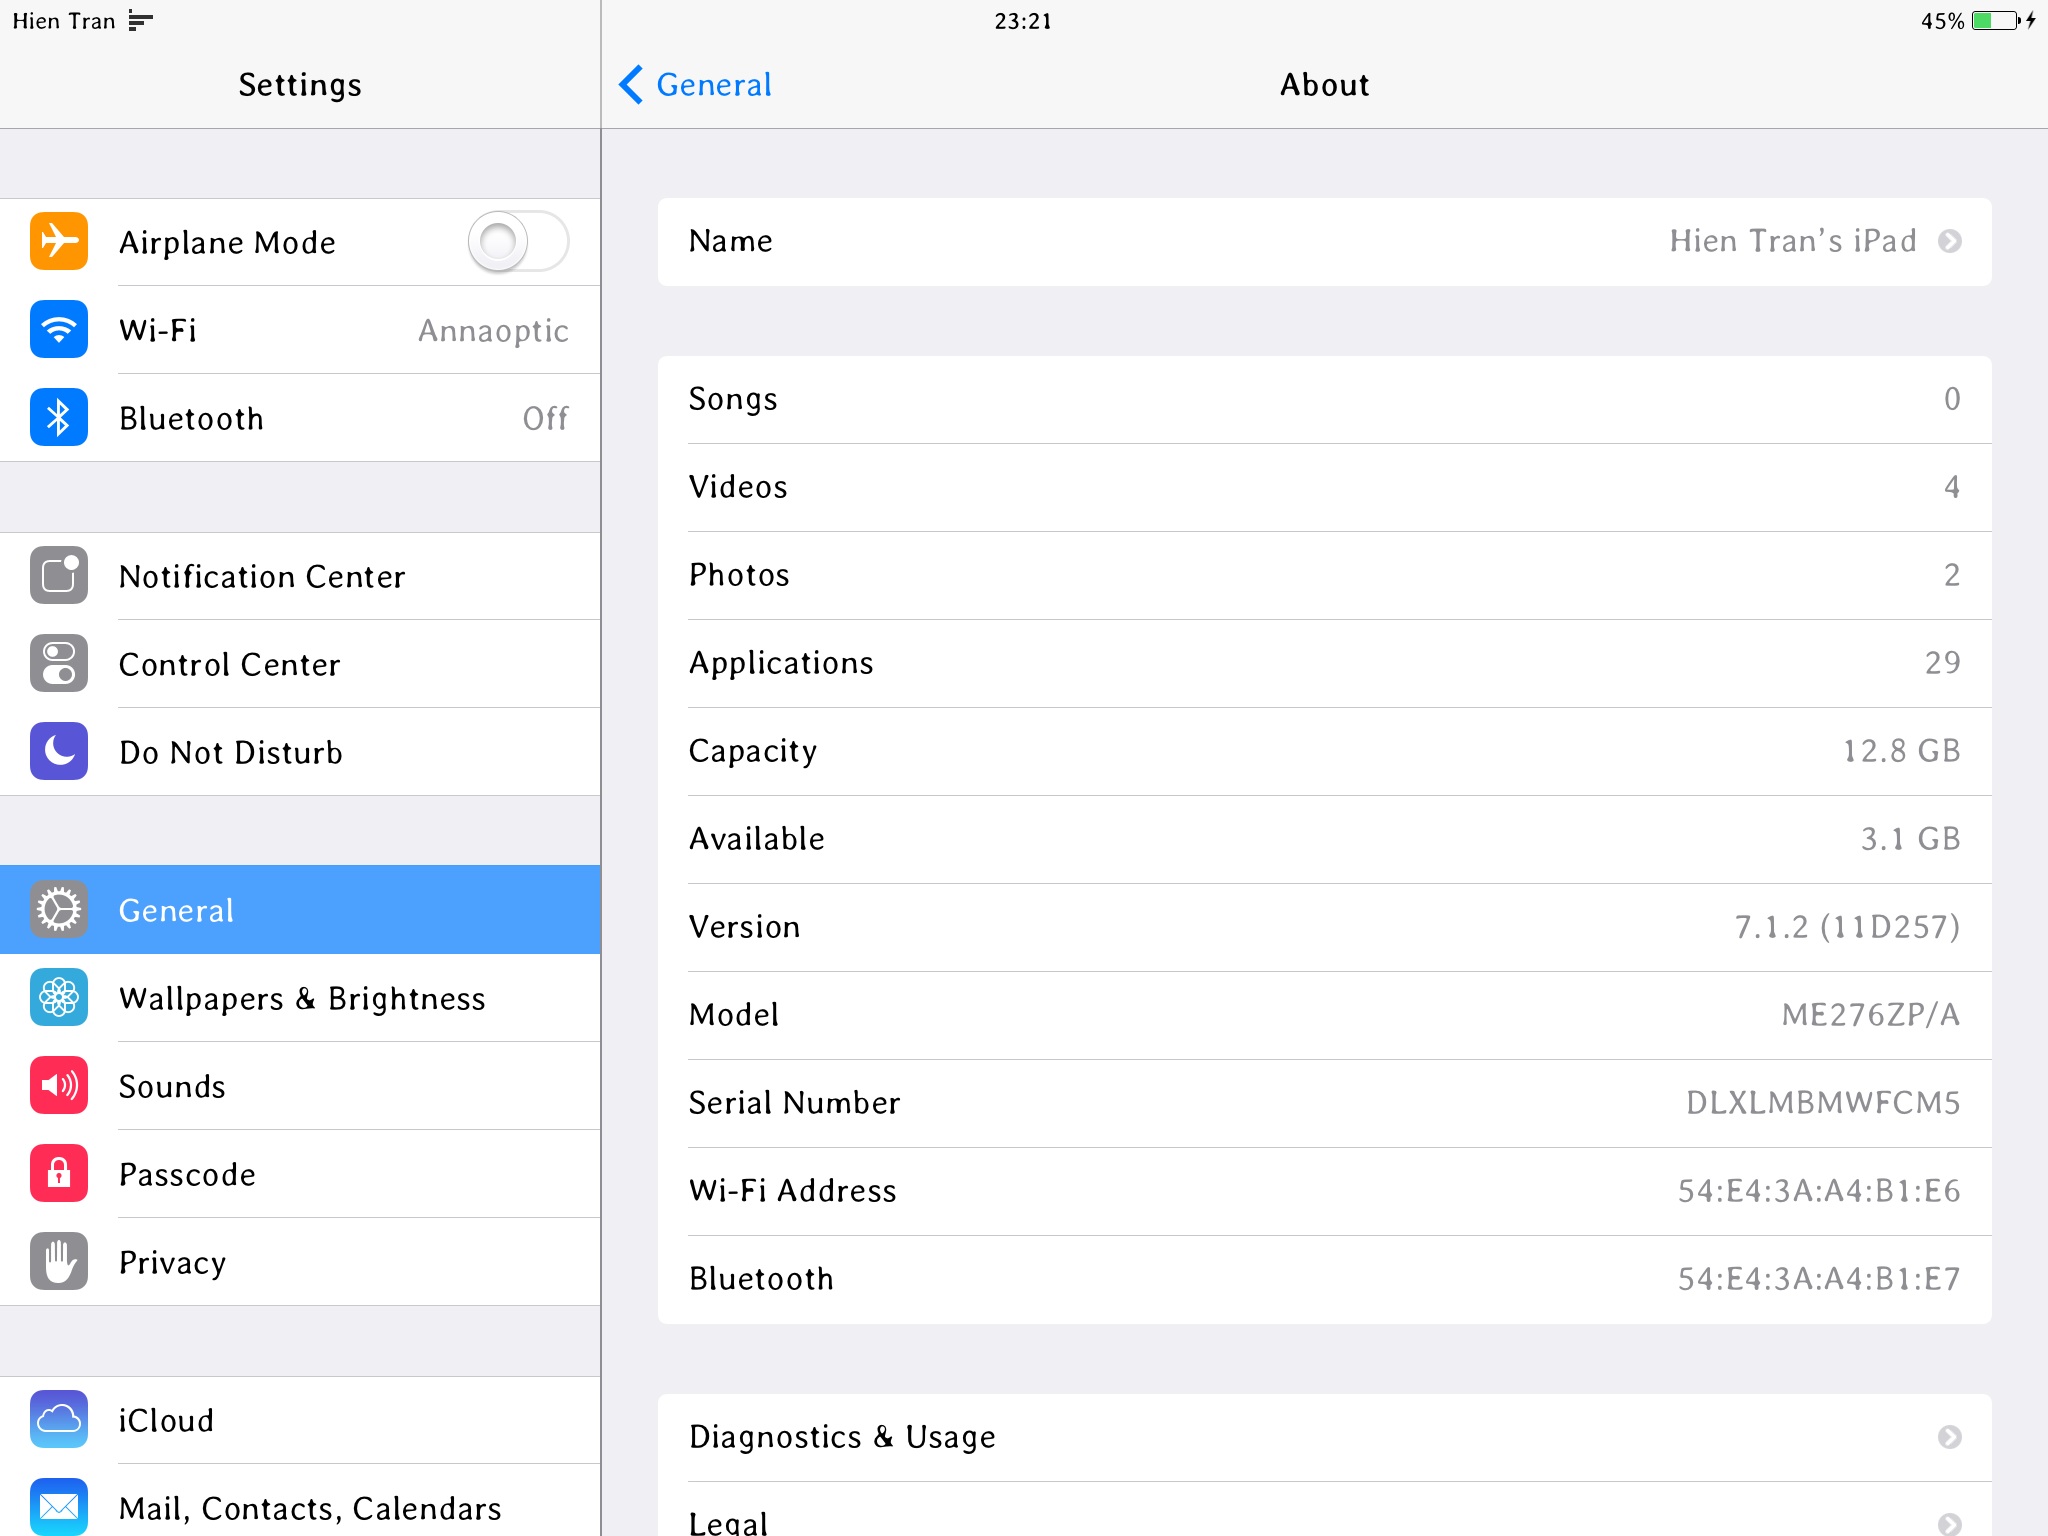Open device Name disclosure arrow
The height and width of the screenshot is (1536, 2048).
1949,242
